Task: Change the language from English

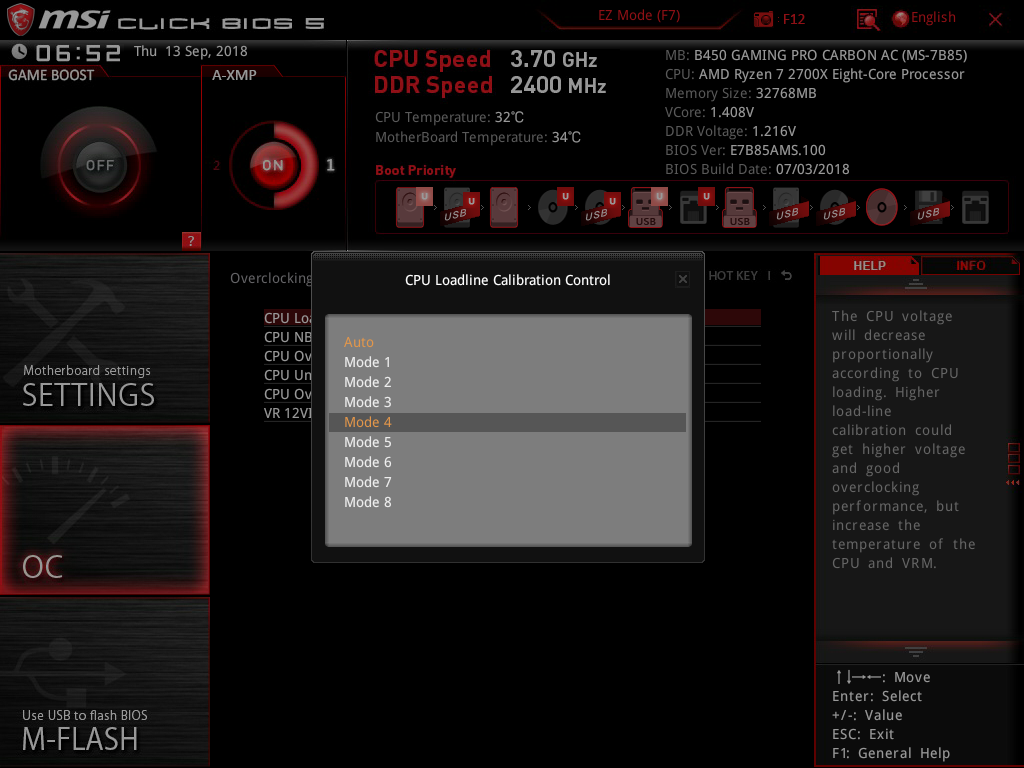Action: [x=933, y=18]
